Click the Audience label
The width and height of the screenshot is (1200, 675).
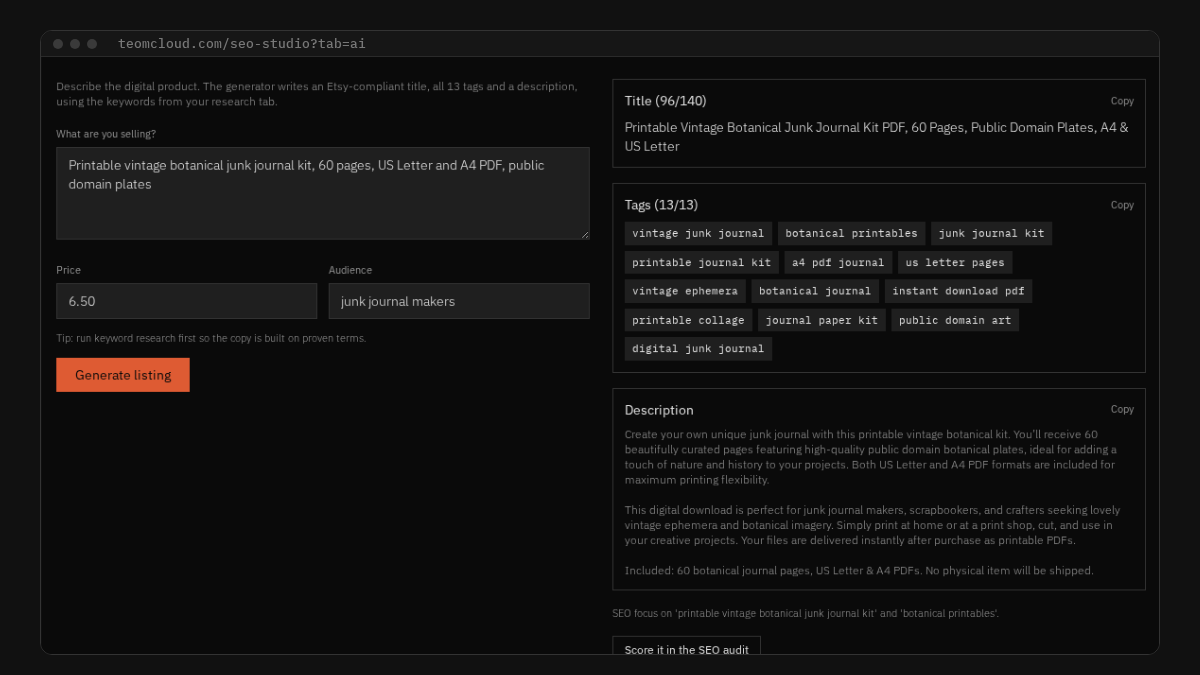coord(350,270)
